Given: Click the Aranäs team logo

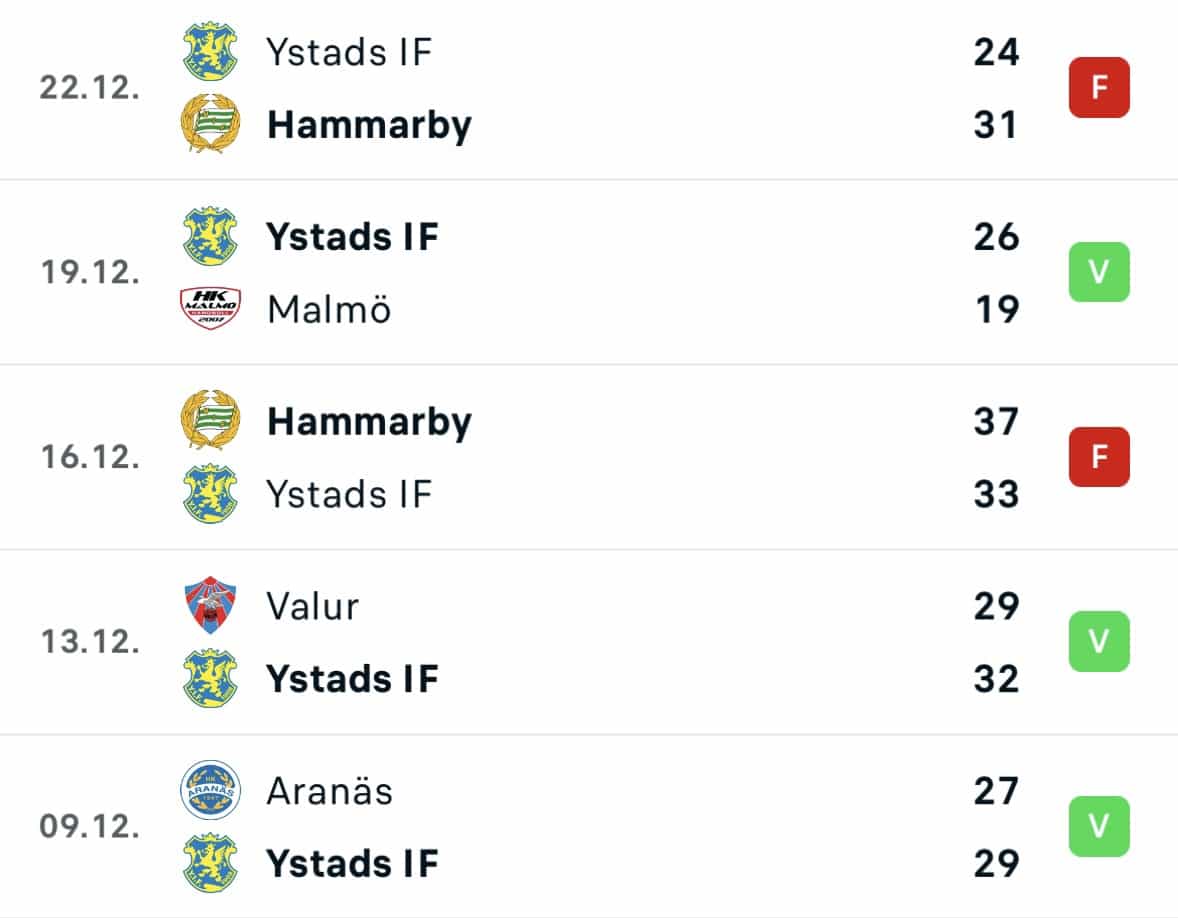Looking at the screenshot, I should pos(210,790).
